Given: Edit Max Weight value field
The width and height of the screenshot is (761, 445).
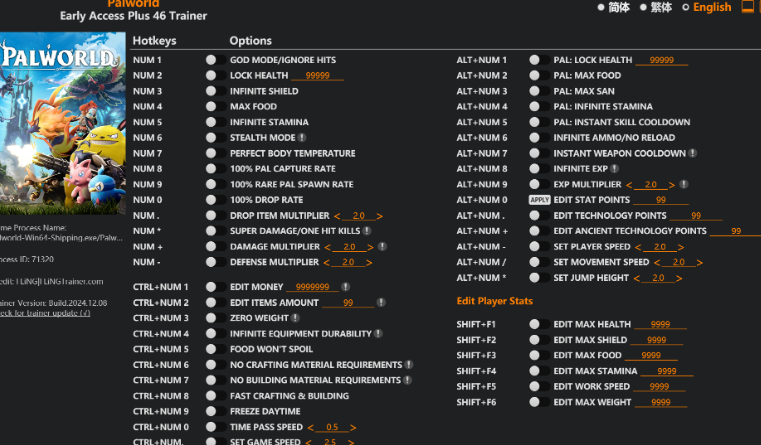Looking at the screenshot, I should click(661, 402).
